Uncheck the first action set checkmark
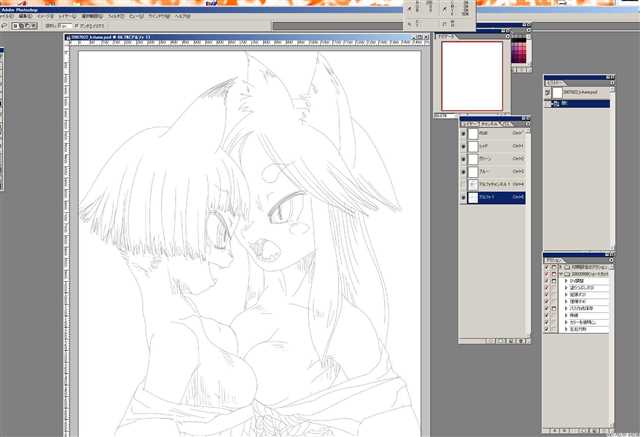 [x=547, y=268]
